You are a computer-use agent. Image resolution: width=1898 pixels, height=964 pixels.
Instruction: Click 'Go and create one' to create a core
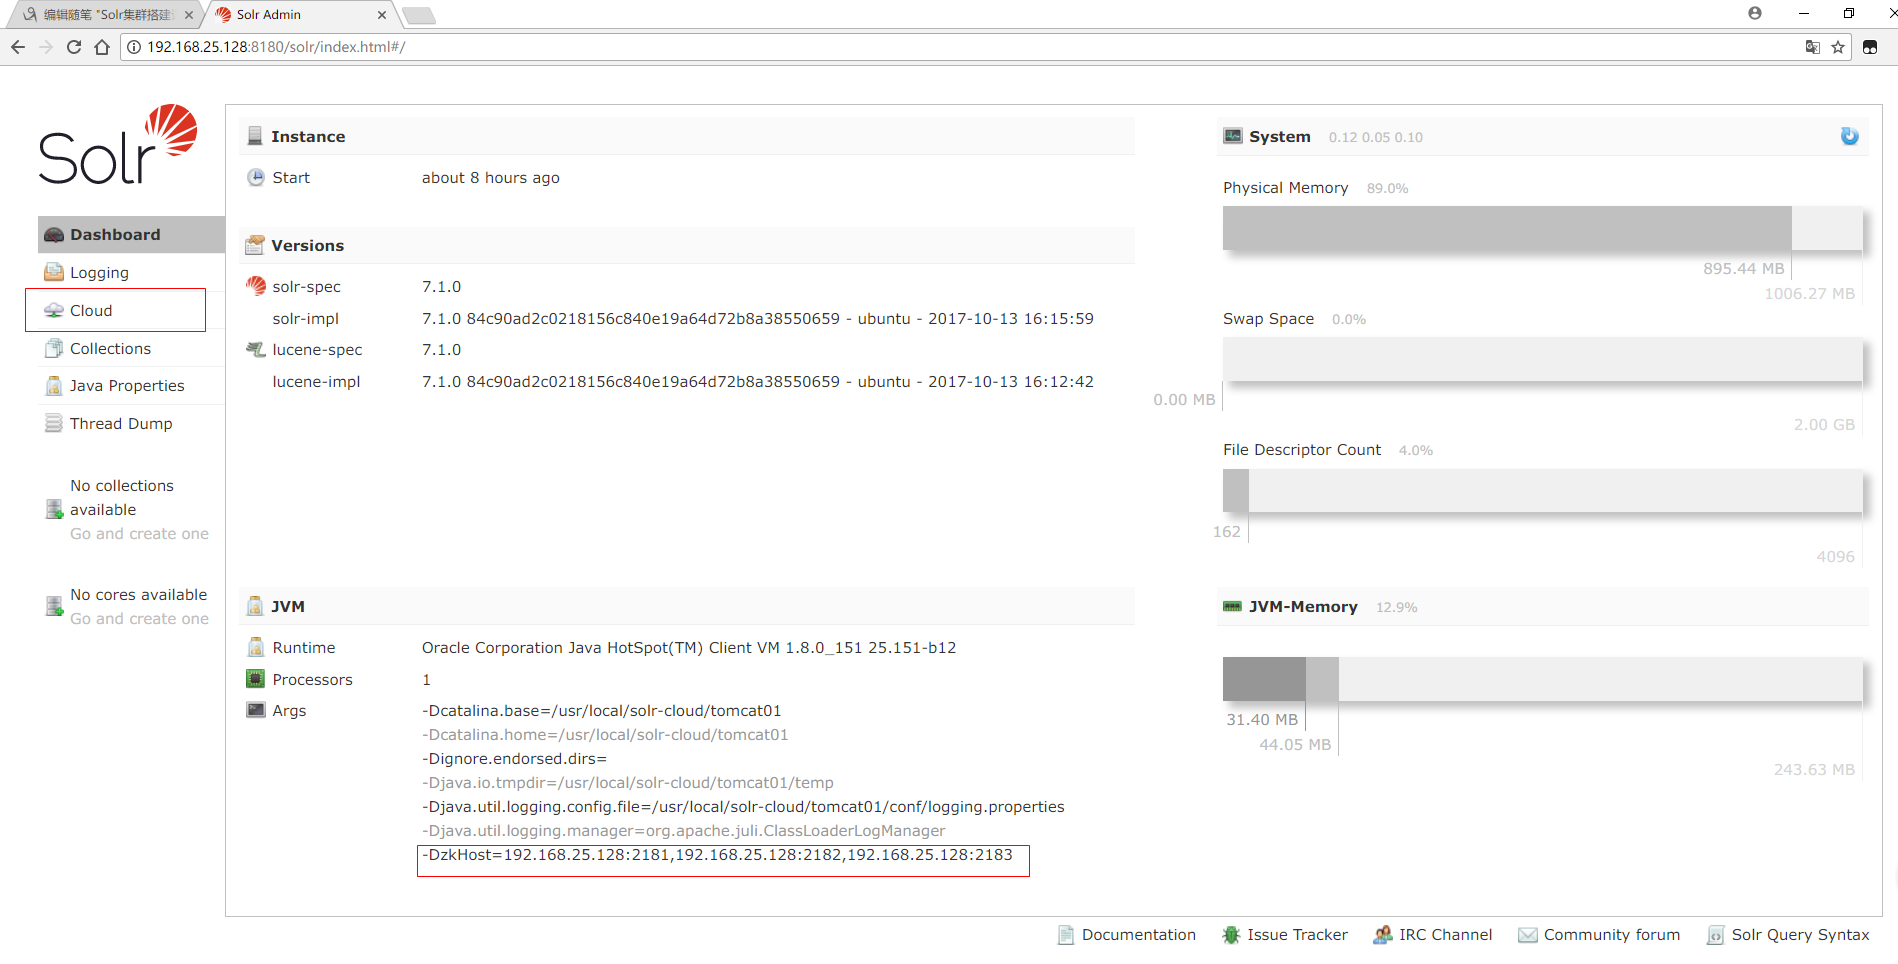[x=139, y=618]
